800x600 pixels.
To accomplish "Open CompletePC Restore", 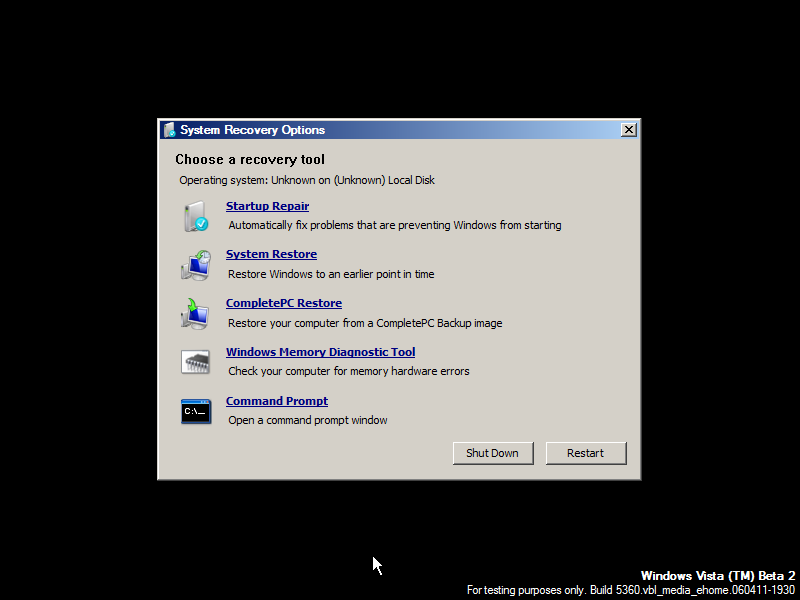I will [283, 303].
